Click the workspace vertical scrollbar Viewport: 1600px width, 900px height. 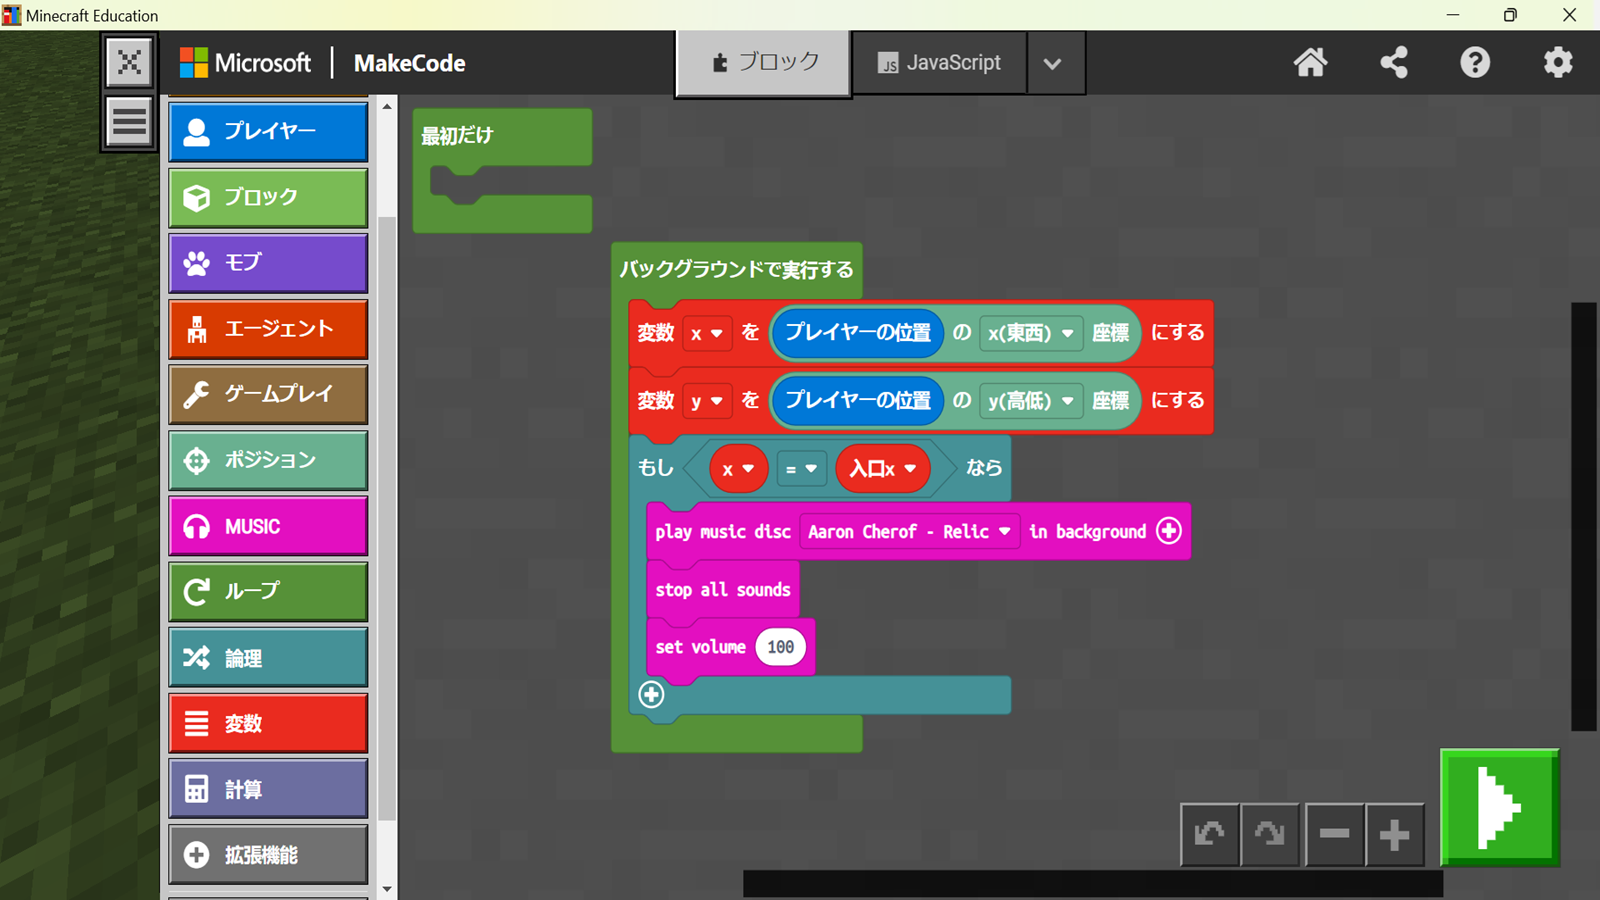[1583, 516]
